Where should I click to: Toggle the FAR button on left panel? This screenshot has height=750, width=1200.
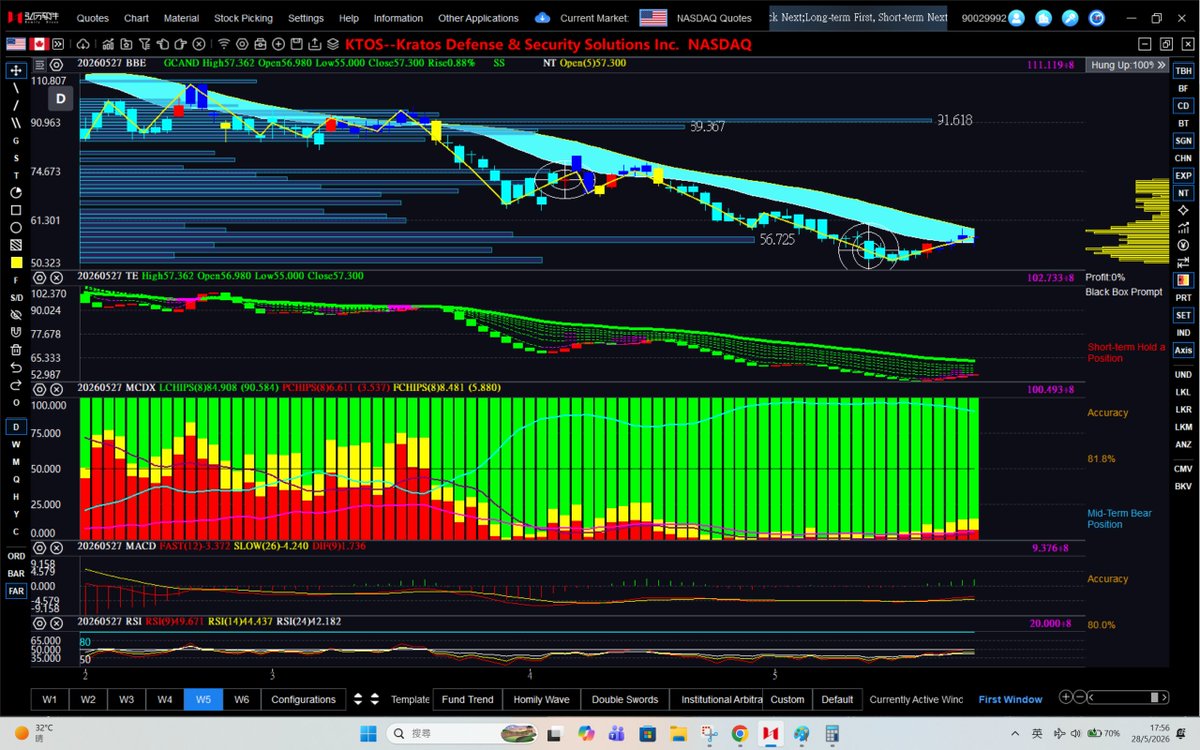click(x=16, y=591)
